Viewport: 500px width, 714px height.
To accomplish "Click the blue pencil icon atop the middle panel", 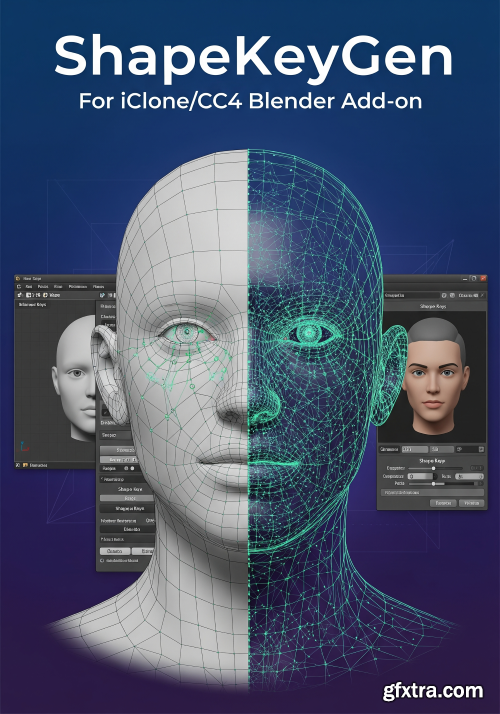I will [x=102, y=295].
